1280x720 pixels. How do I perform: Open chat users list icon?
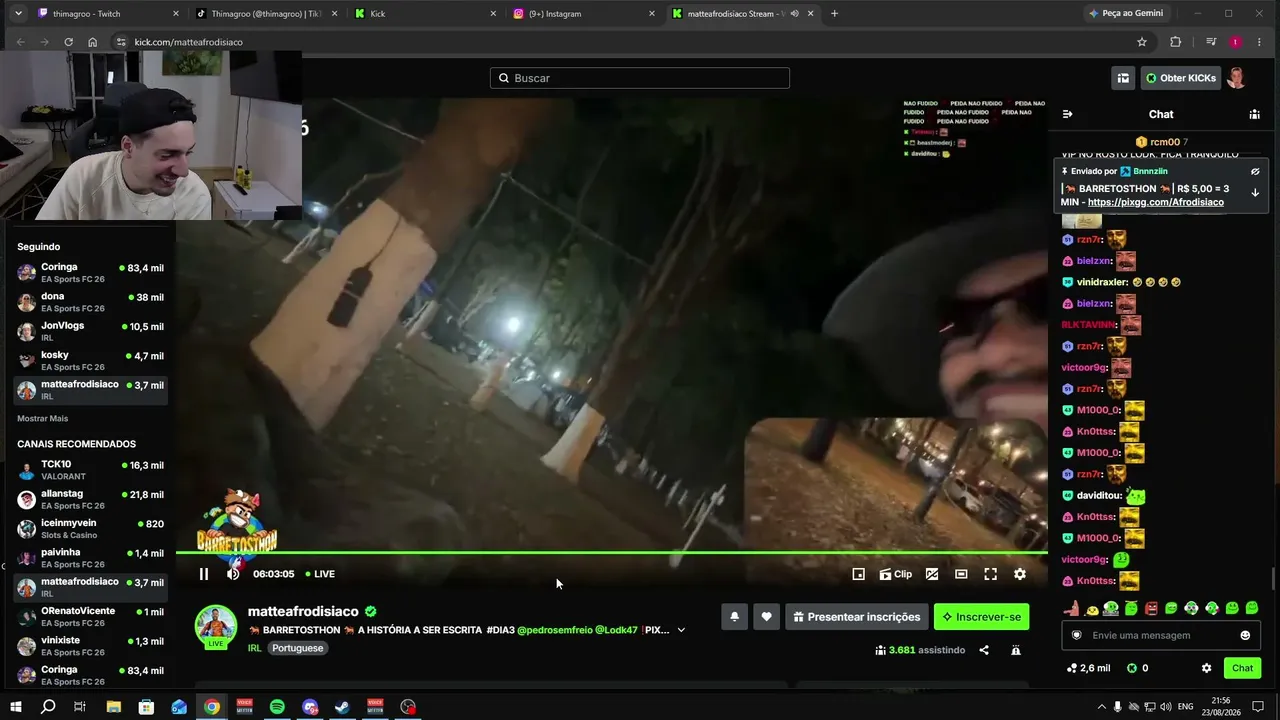[x=1255, y=114]
